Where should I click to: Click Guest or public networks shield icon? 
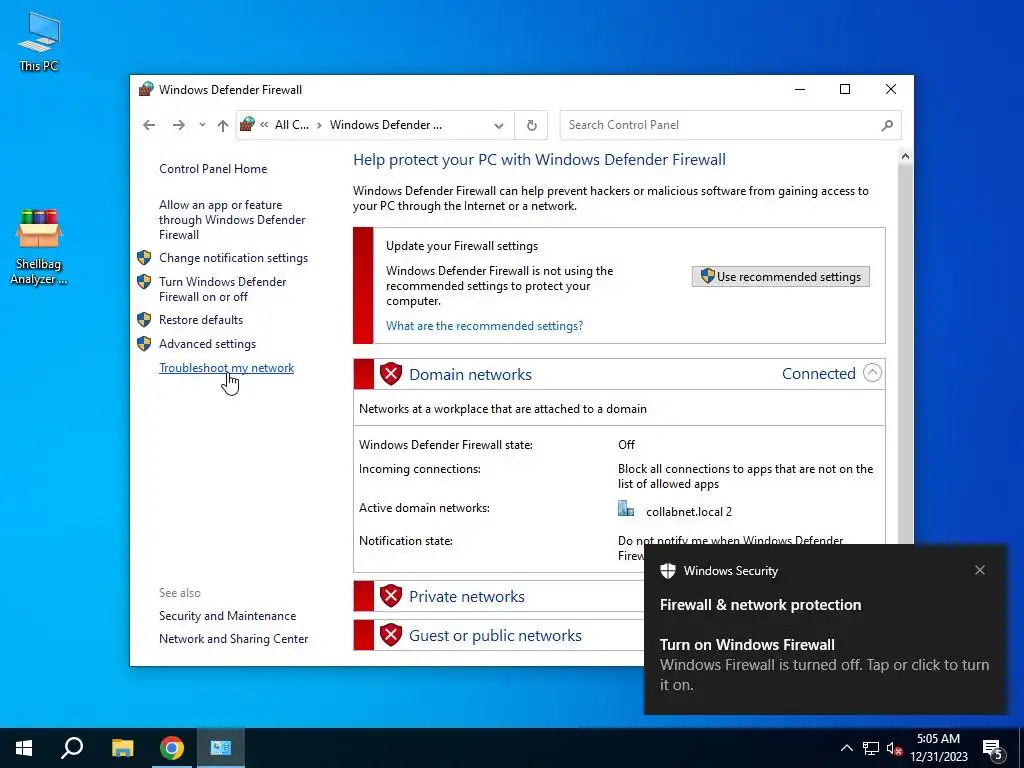(x=391, y=635)
